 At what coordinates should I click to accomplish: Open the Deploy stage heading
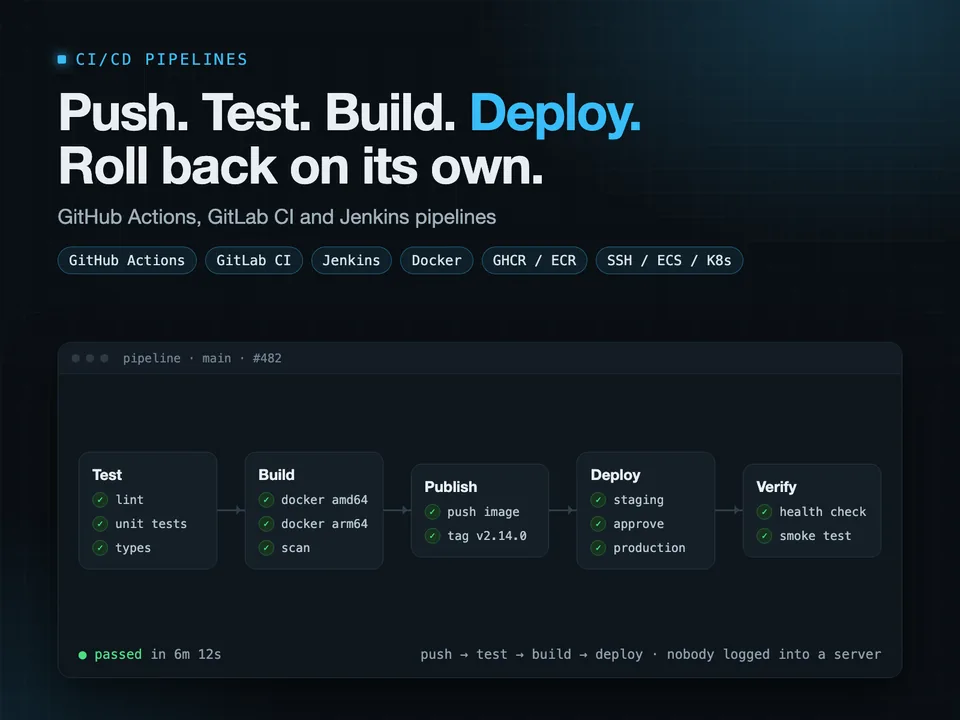click(615, 475)
